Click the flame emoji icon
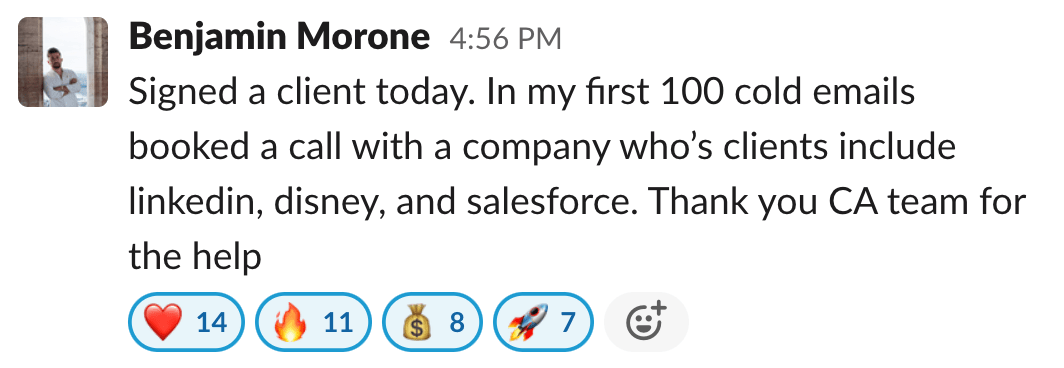 [290, 323]
